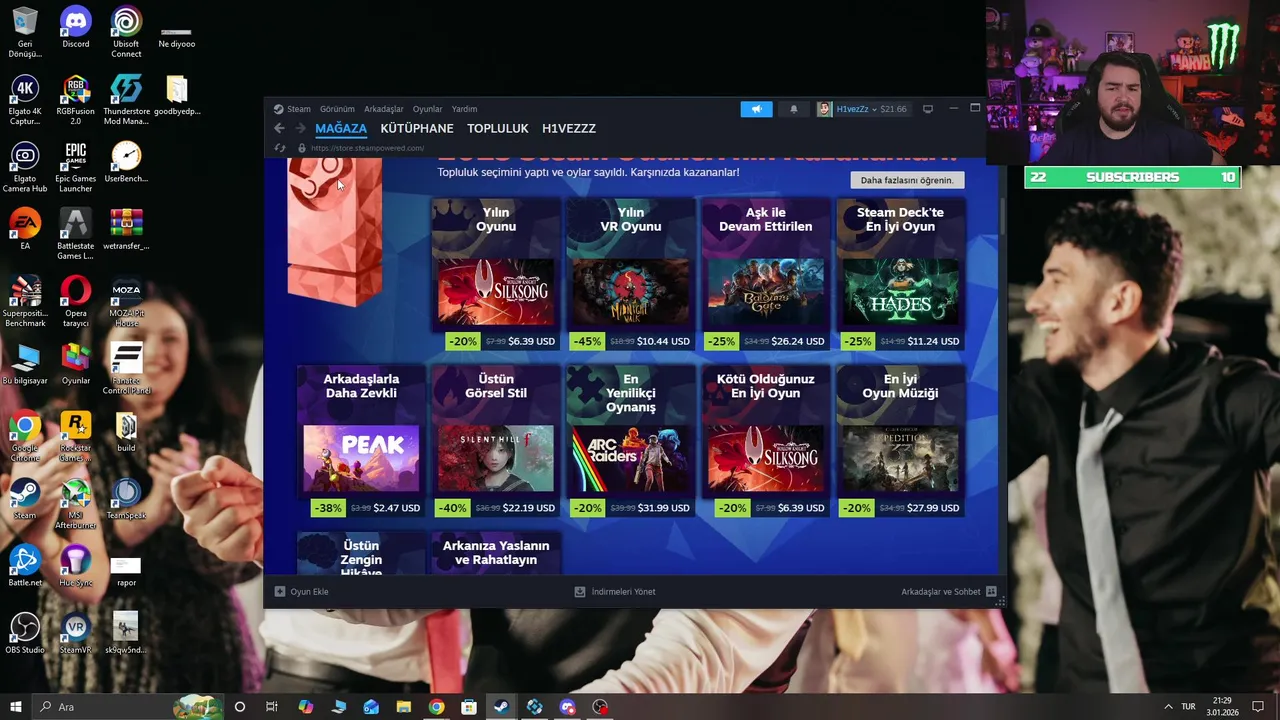
Task: Switch to the KÜTÜPHANE tab
Action: 417,128
